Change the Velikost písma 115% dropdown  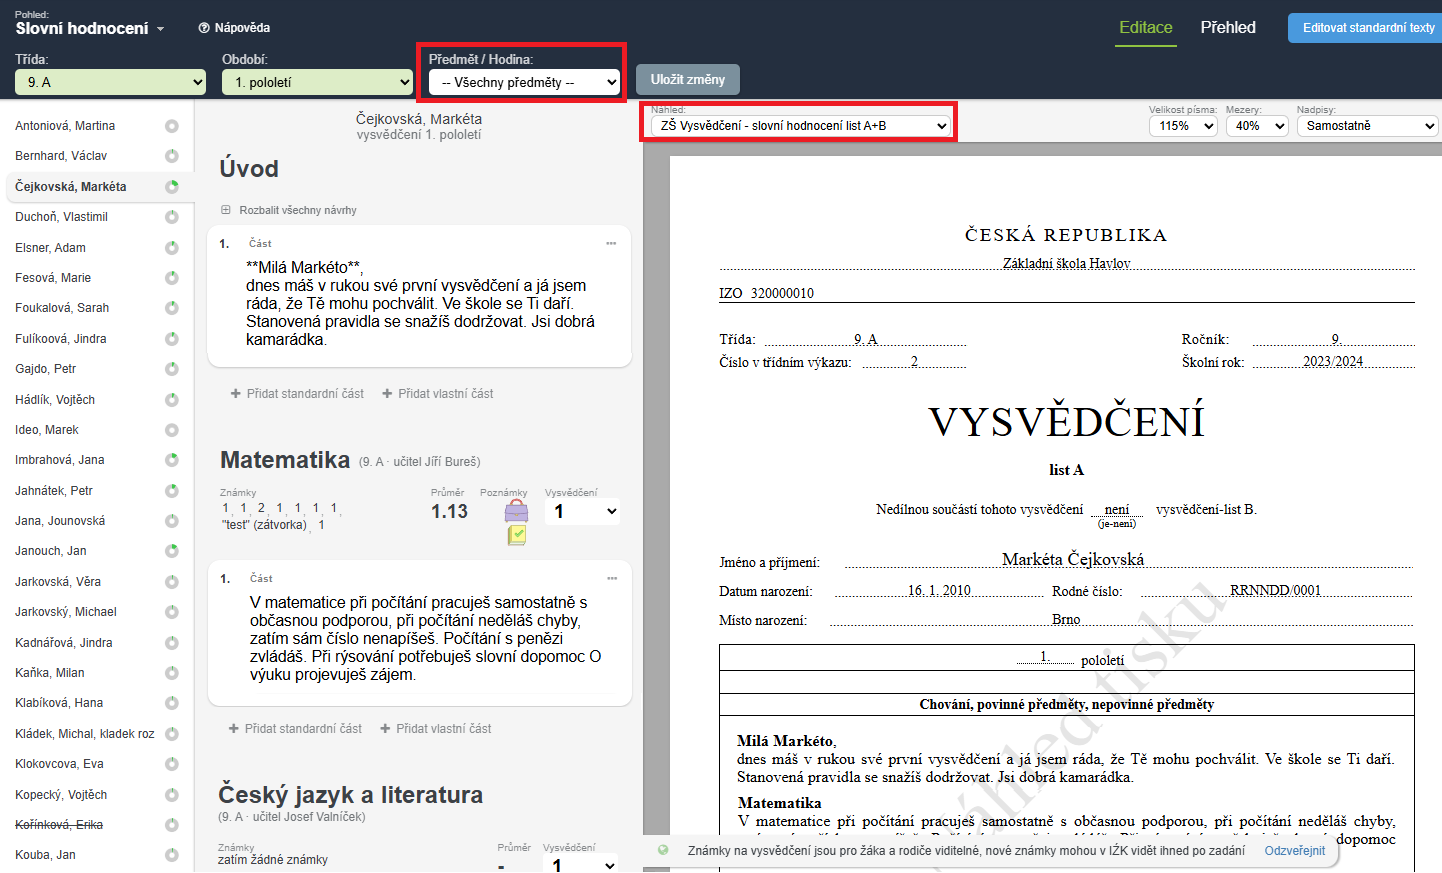(1183, 126)
